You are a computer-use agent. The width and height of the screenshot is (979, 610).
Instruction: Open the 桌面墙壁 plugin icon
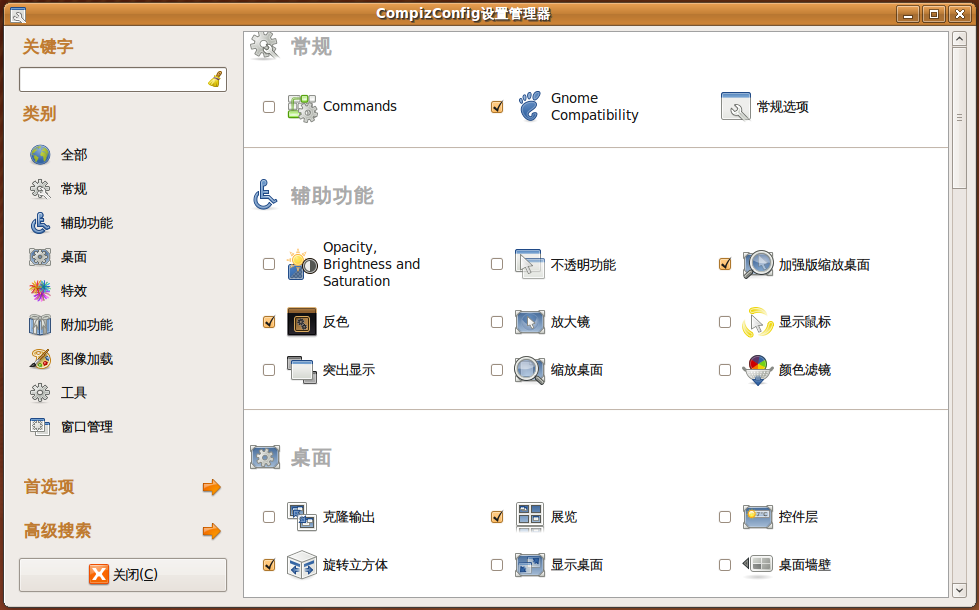pos(757,565)
